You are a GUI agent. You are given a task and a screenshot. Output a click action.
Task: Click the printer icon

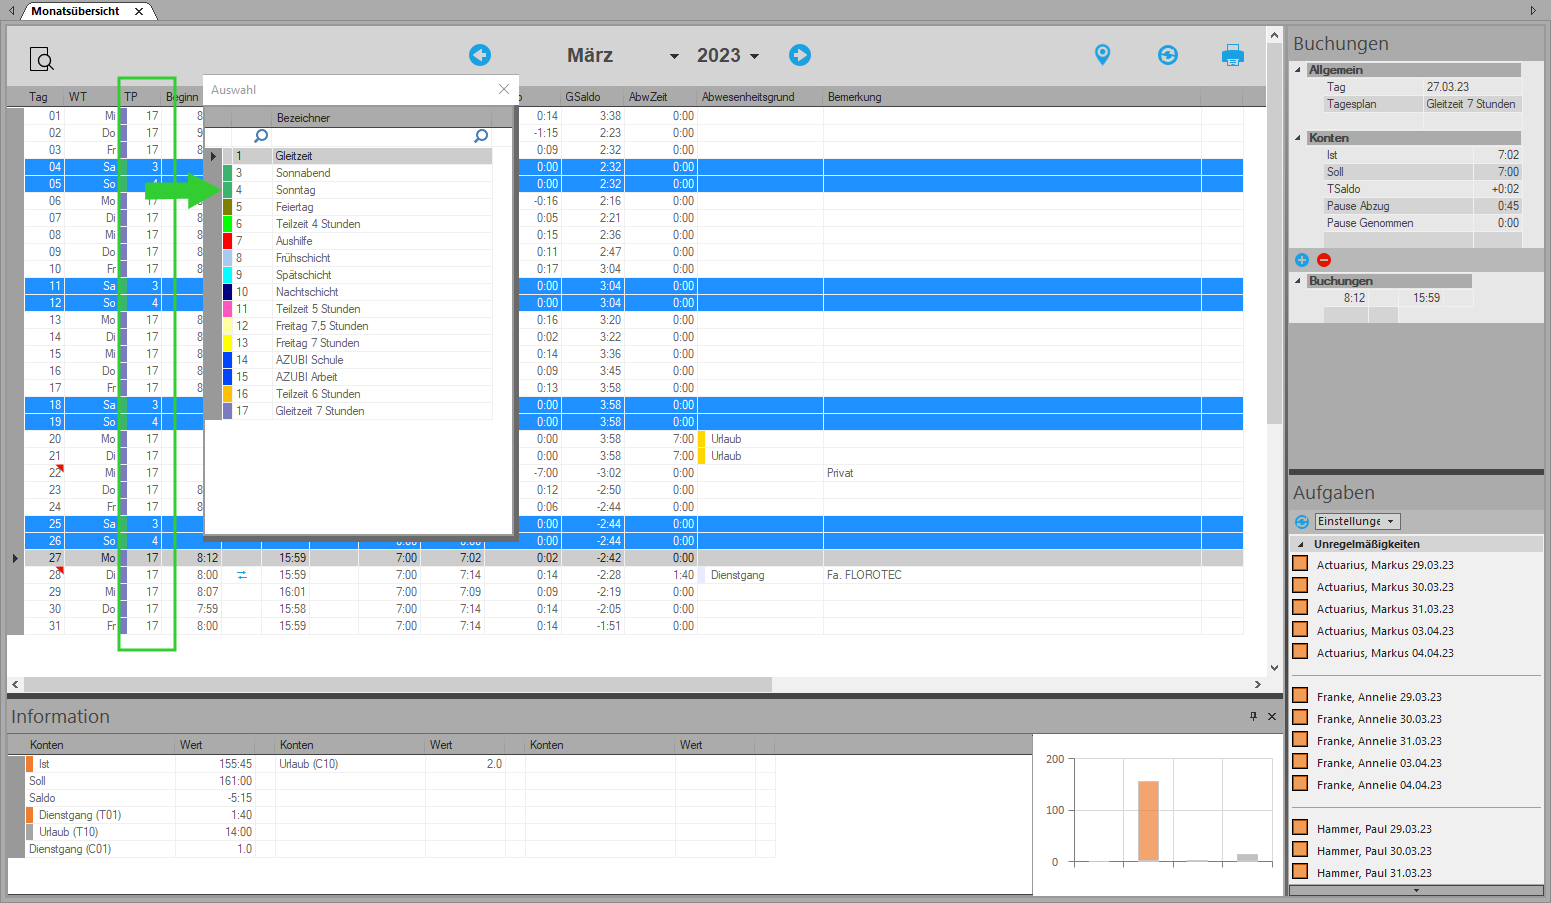pyautogui.click(x=1232, y=55)
